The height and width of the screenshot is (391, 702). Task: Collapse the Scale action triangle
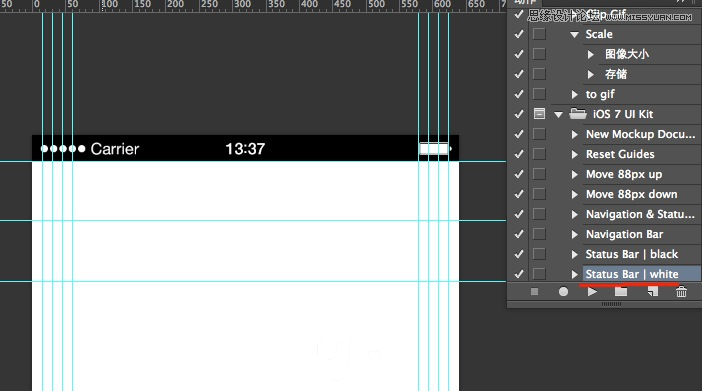point(574,34)
